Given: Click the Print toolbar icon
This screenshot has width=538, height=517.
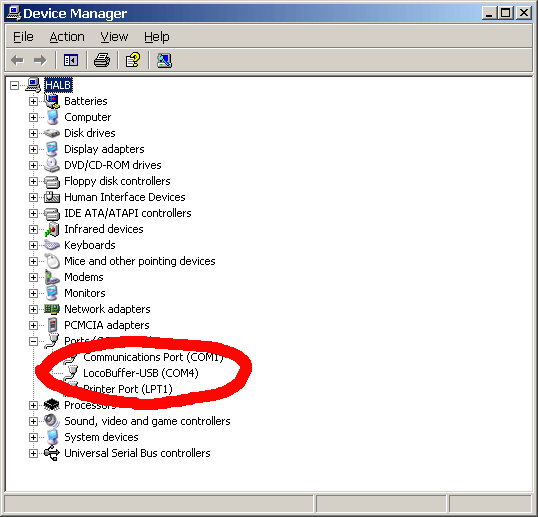Looking at the screenshot, I should coord(102,60).
